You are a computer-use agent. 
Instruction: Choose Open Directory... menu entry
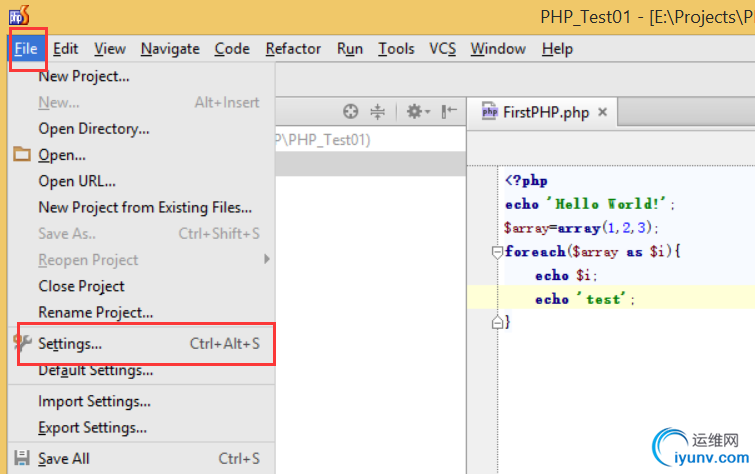[142, 129]
